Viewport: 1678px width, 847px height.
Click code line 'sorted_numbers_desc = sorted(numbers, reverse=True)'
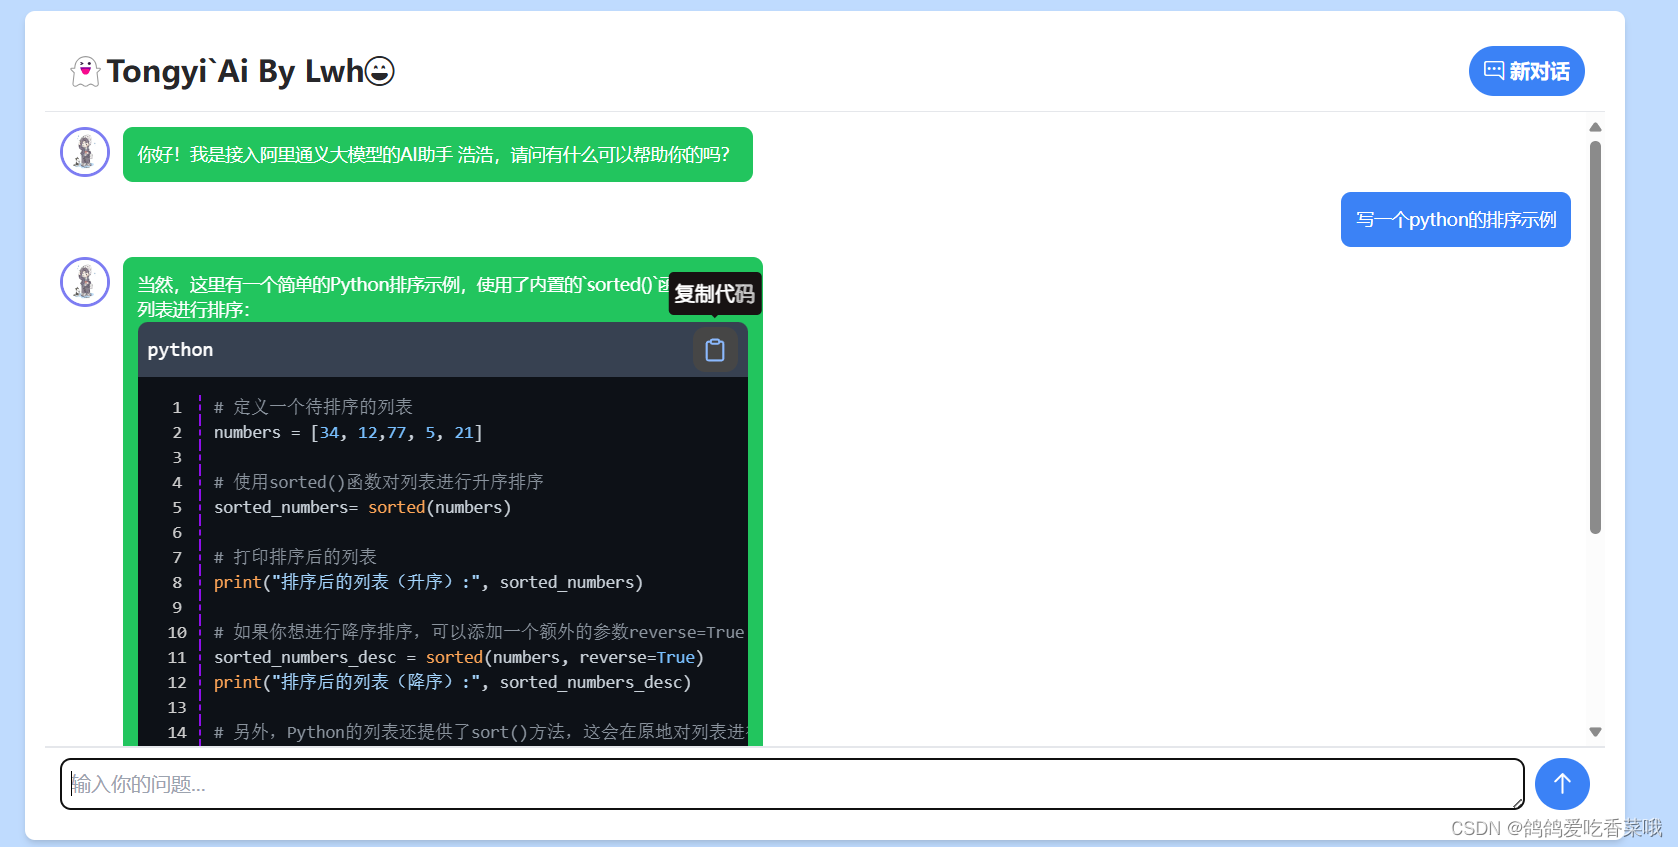click(x=459, y=657)
